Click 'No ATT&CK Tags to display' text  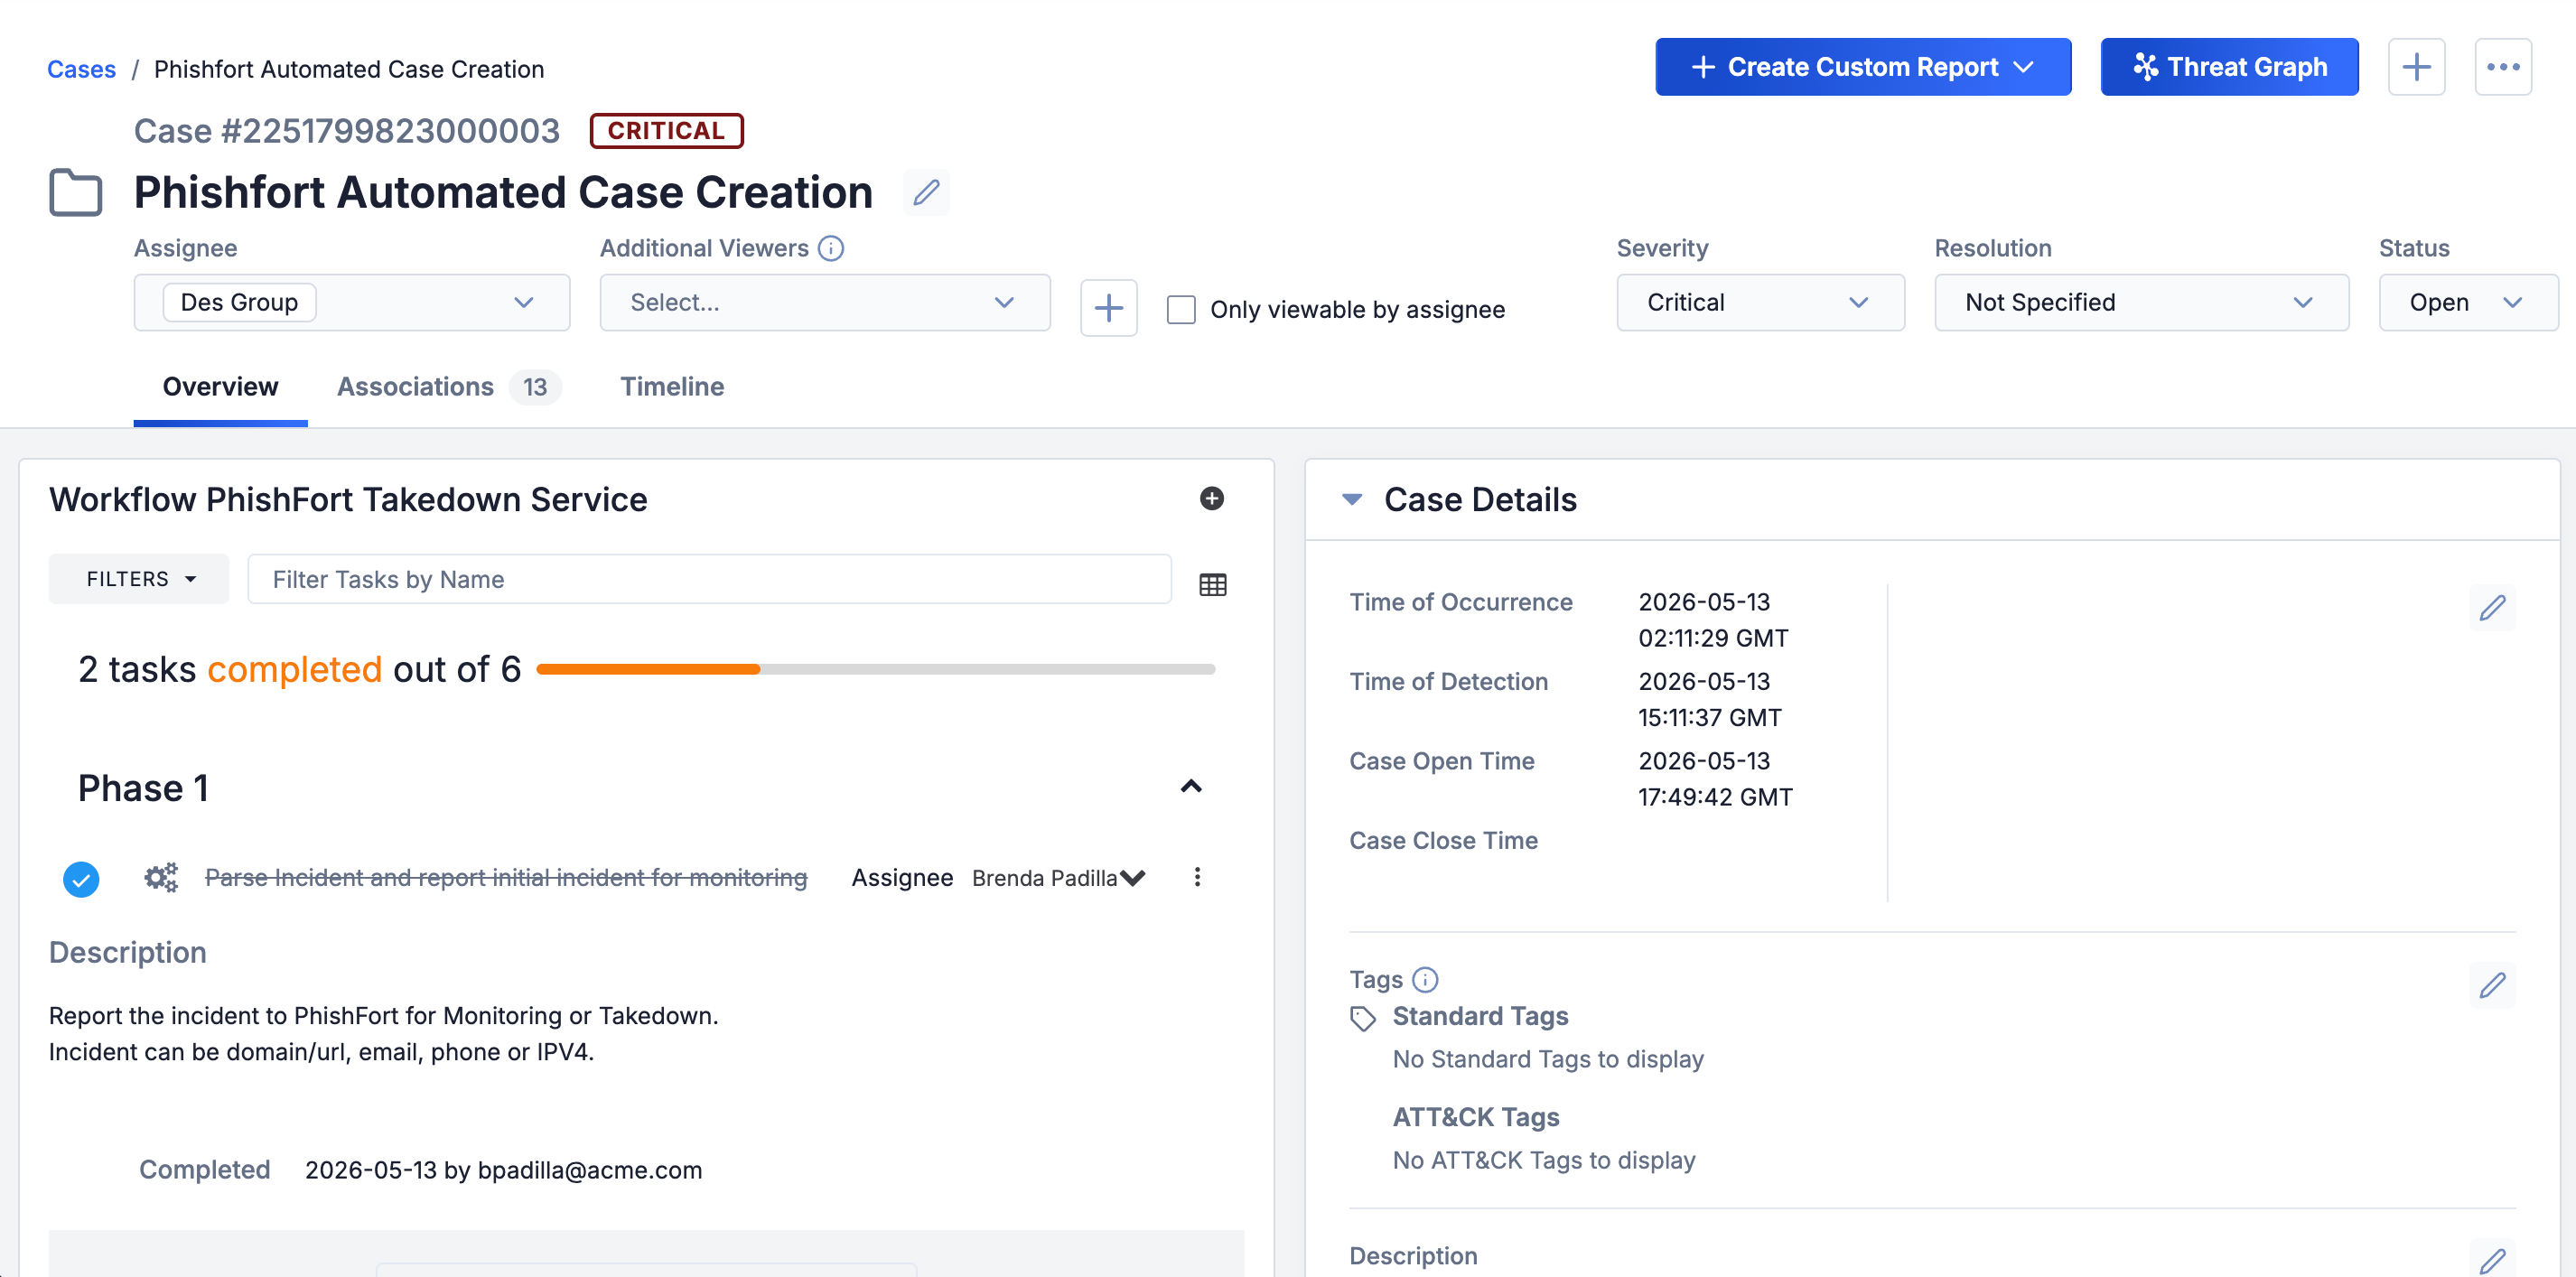pyautogui.click(x=1543, y=1160)
